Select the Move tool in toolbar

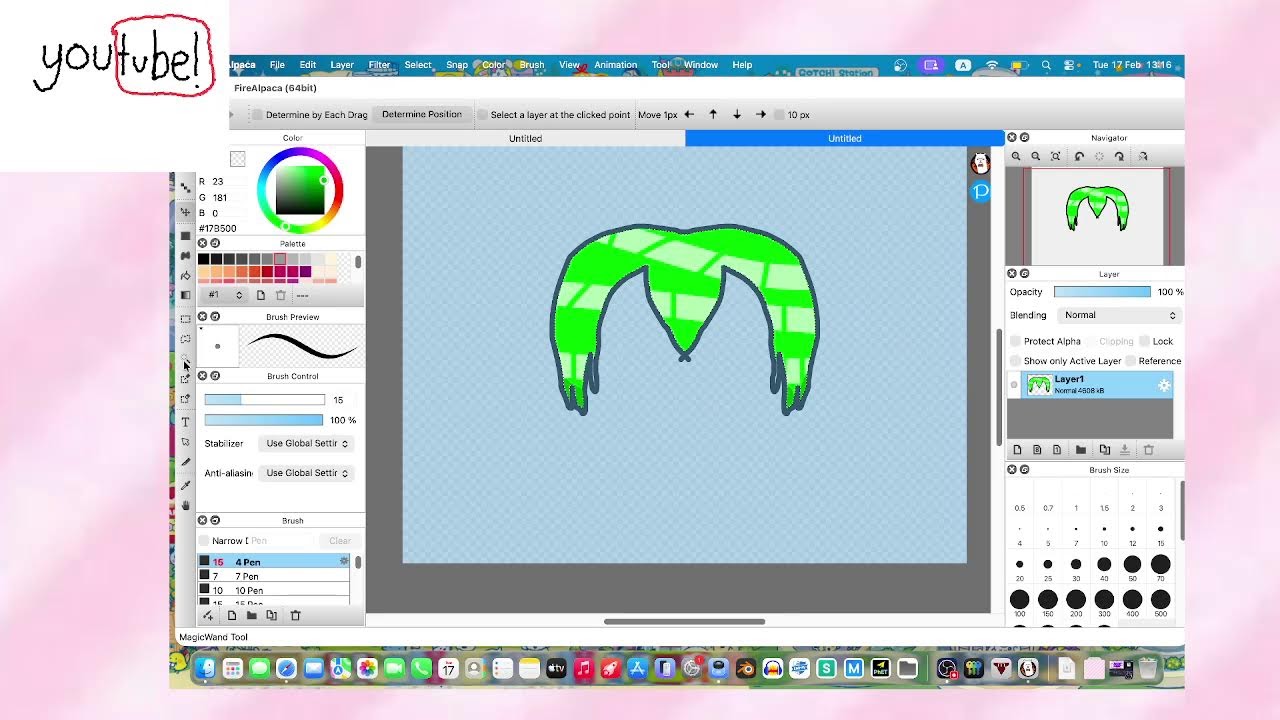pos(185,212)
